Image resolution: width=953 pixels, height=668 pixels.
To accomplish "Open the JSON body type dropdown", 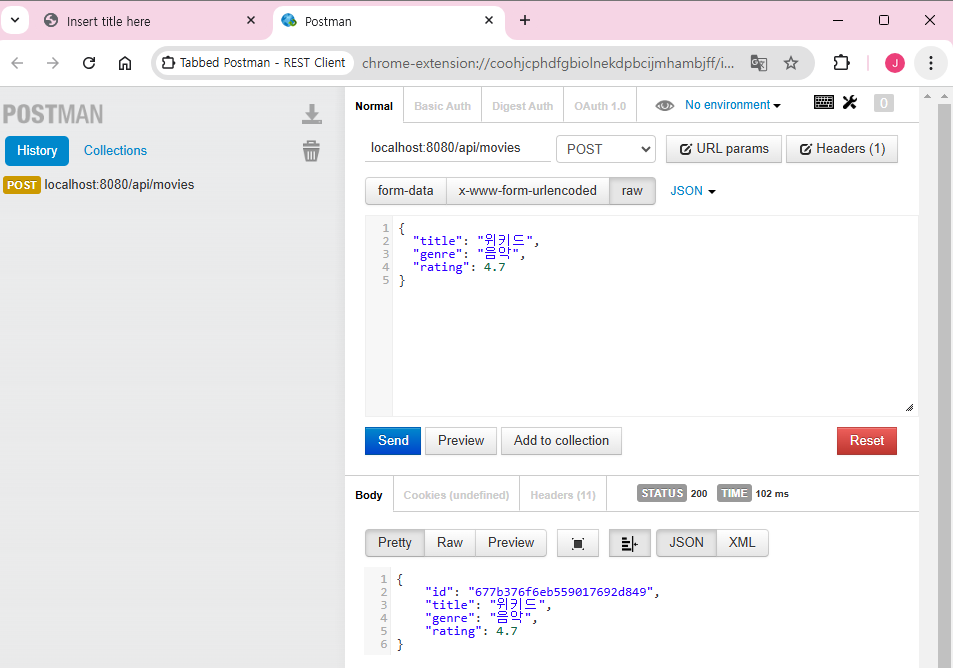I will (x=693, y=191).
